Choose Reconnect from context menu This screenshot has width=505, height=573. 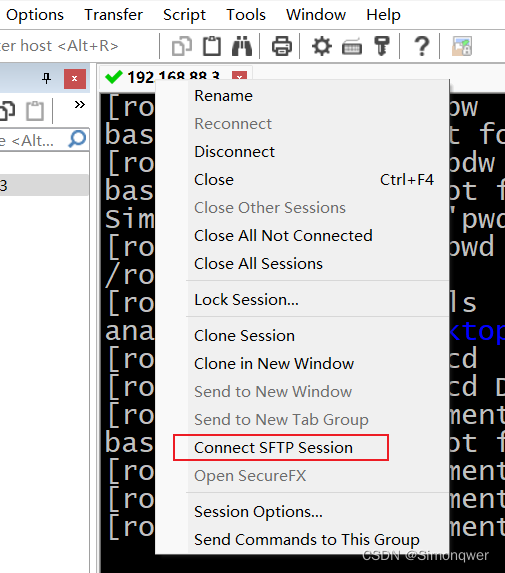pyautogui.click(x=303, y=124)
